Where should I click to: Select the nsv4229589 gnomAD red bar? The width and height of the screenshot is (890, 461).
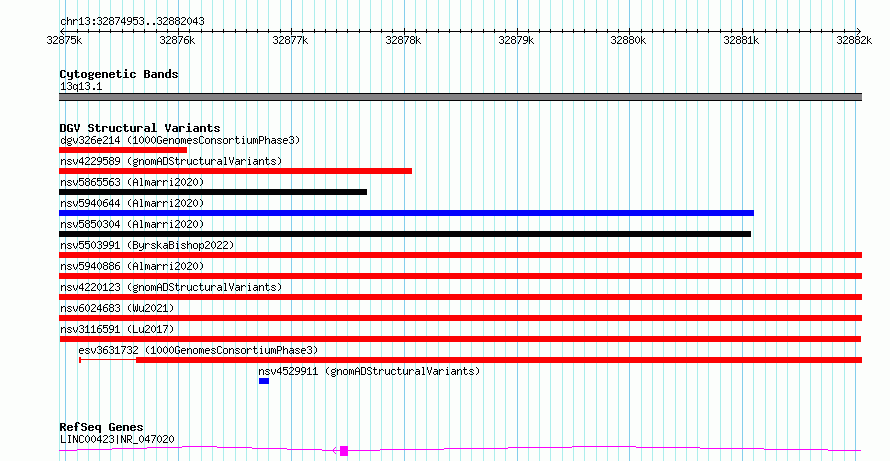[x=236, y=171]
